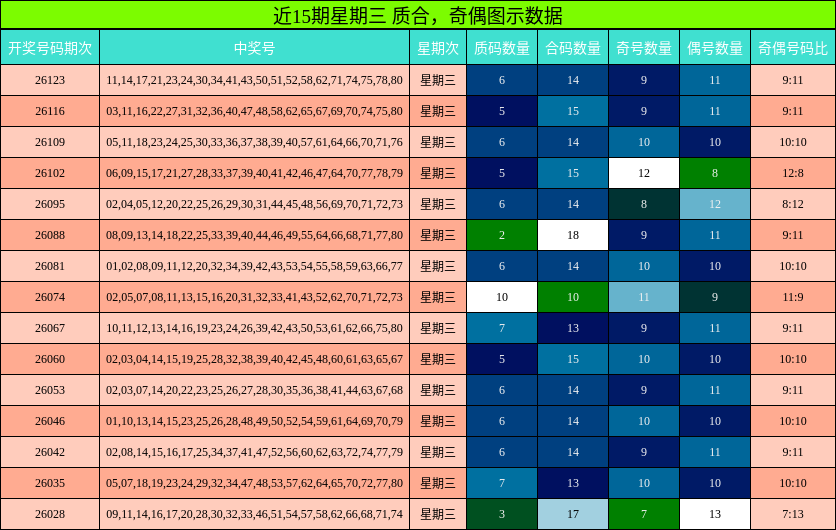Click light blue cell 11 in row 26074
The height and width of the screenshot is (530, 836).
click(644, 296)
